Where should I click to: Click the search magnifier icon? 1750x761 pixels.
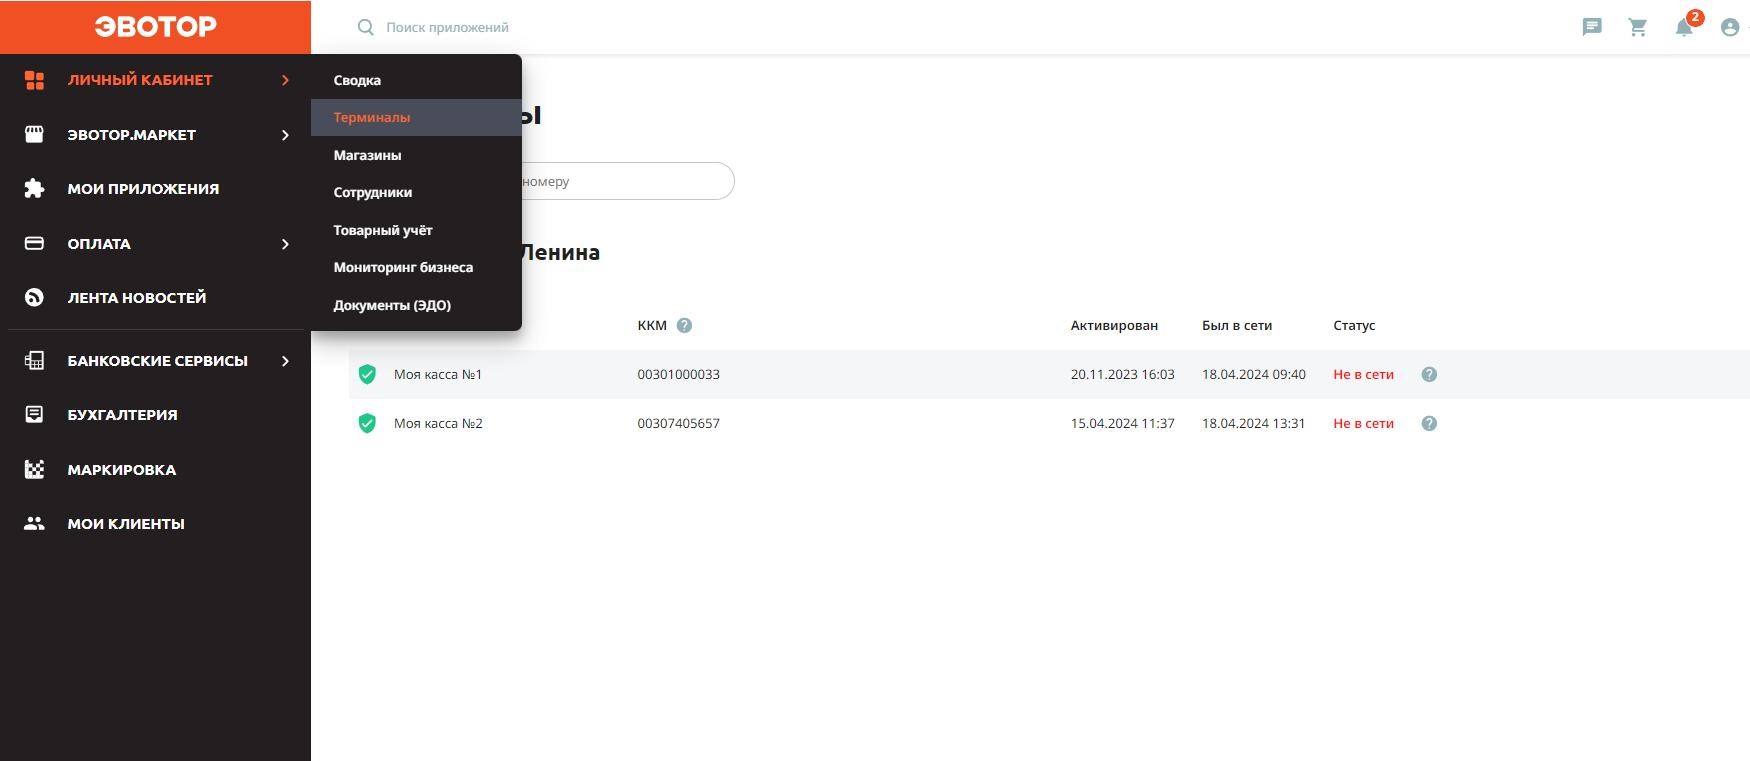(x=366, y=27)
